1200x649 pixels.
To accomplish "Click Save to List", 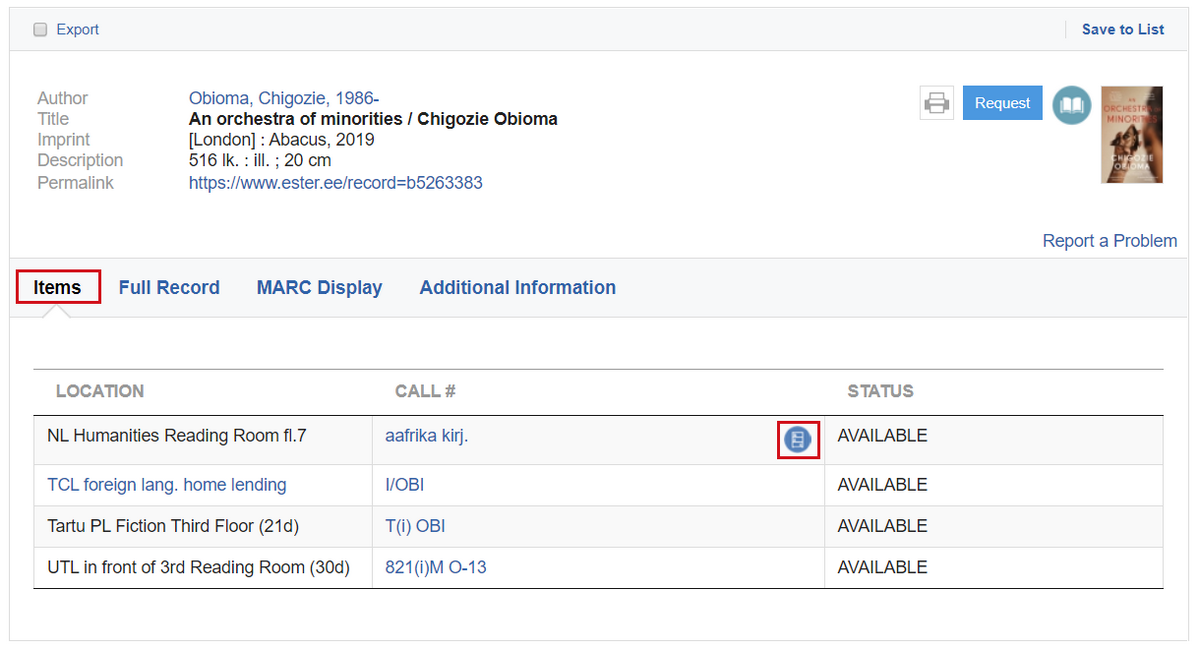I will tap(1122, 30).
